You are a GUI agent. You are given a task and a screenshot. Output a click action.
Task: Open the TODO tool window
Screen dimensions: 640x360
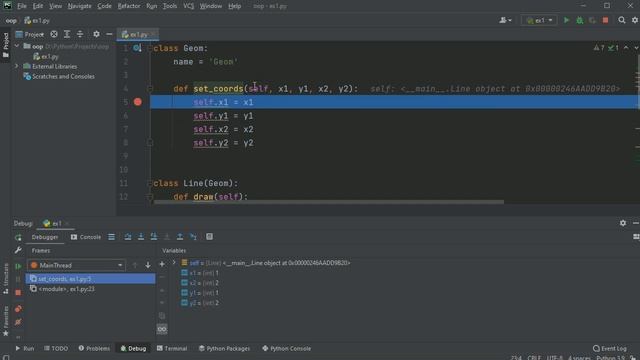pos(56,348)
